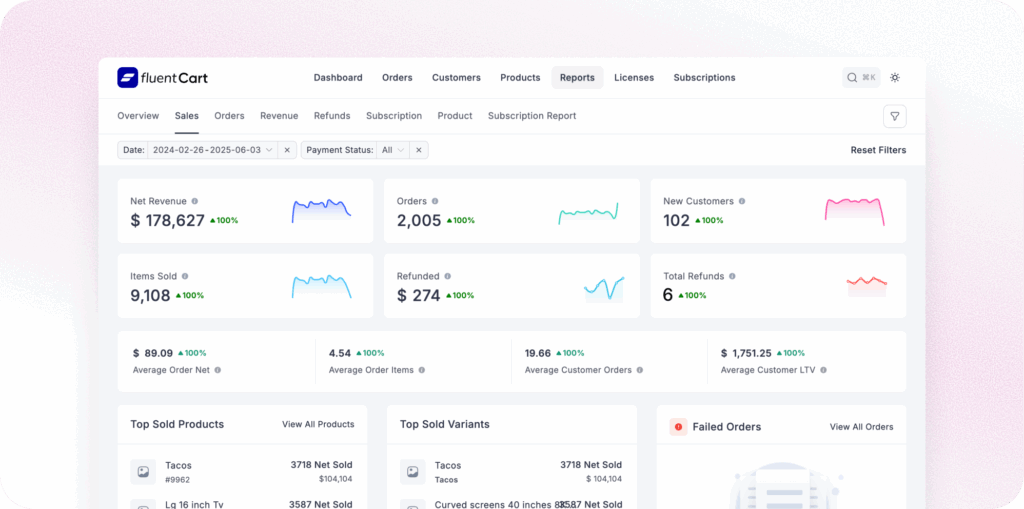Click View All Products link
This screenshot has width=1024, height=509.
coord(318,425)
